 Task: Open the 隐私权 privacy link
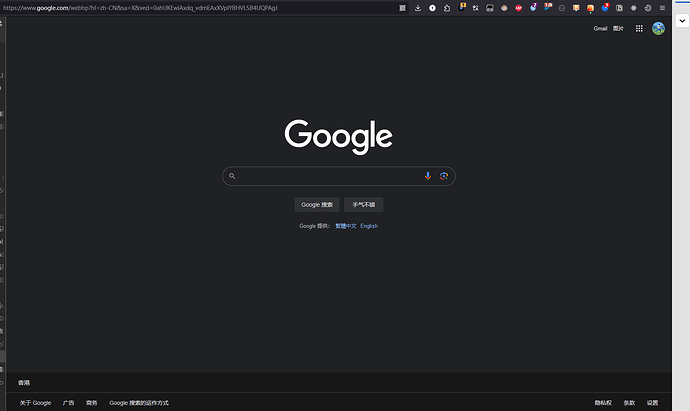[x=603, y=403]
